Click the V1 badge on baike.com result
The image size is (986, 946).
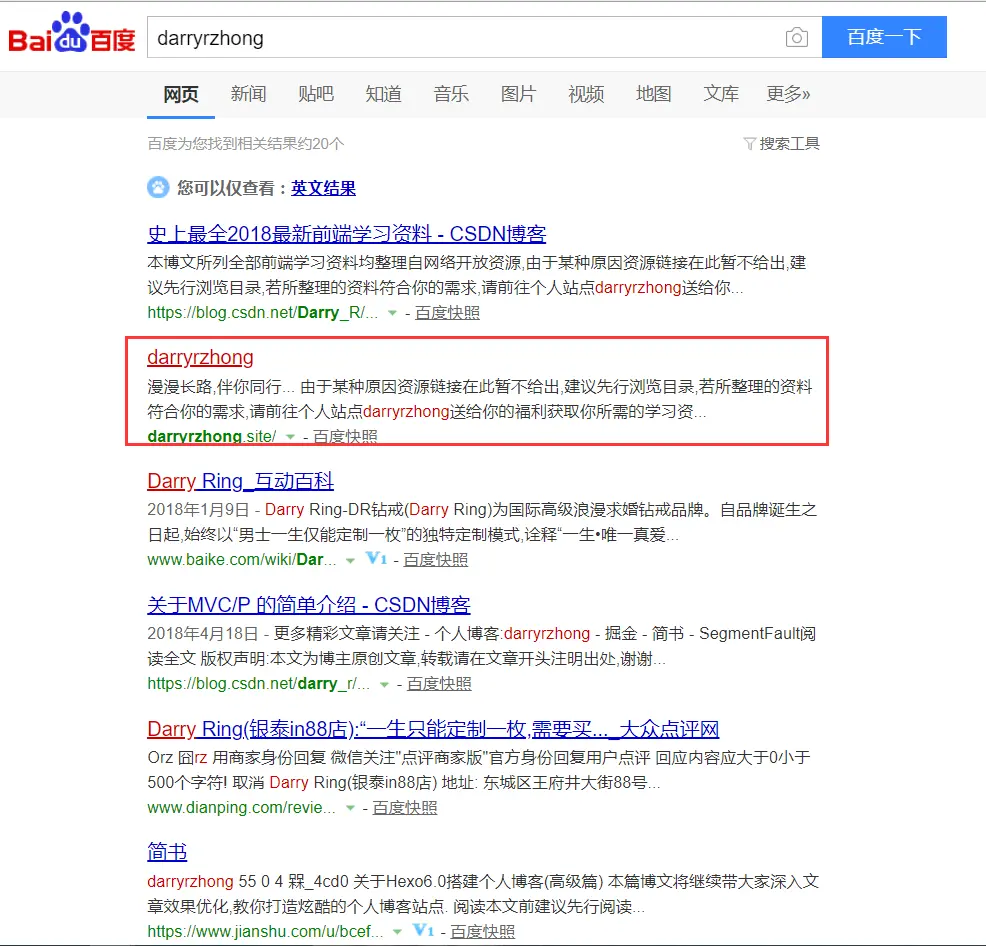376,559
